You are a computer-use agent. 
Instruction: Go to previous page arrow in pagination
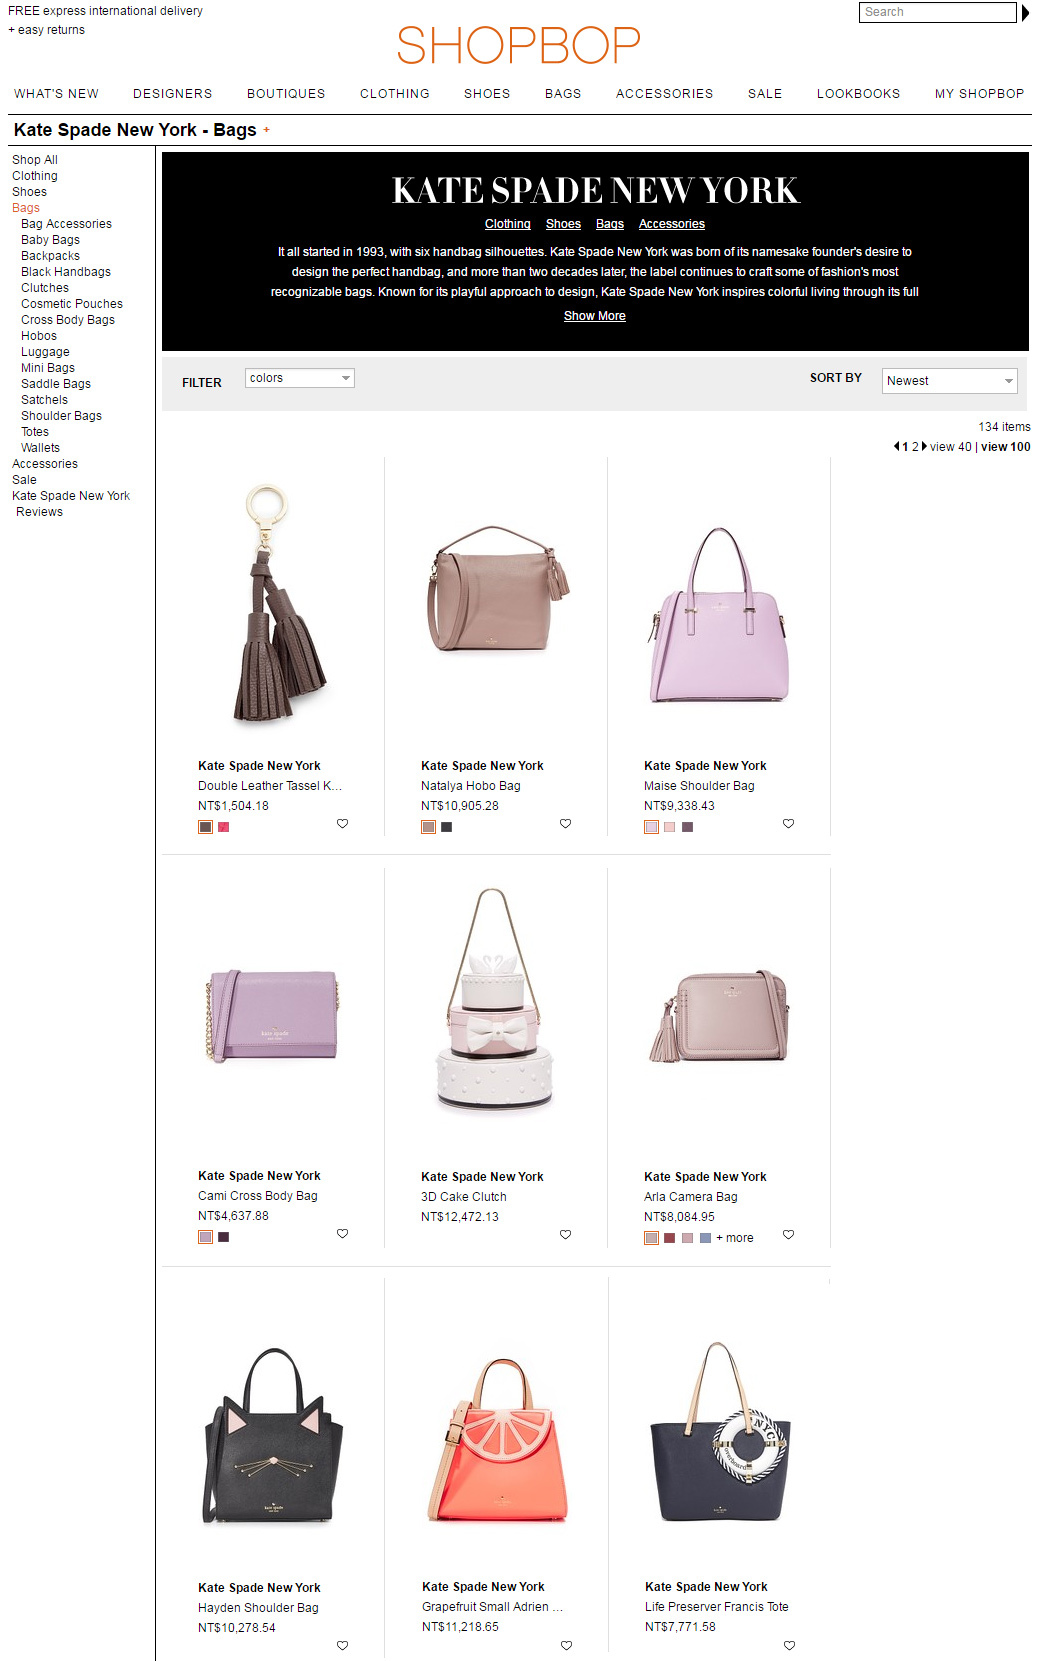[x=897, y=447]
